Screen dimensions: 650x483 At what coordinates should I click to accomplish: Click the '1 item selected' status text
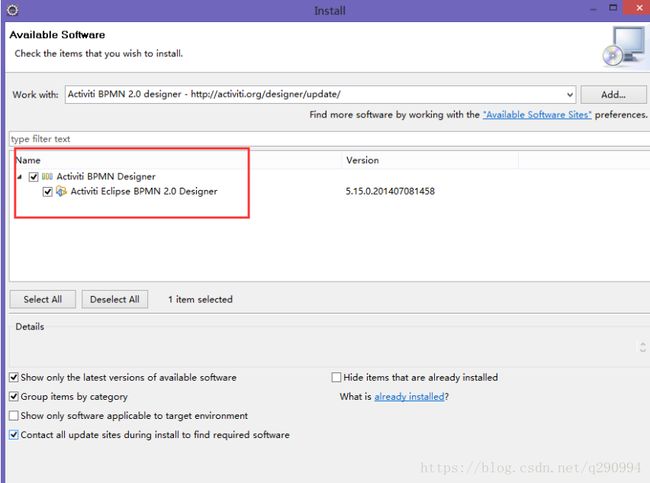[x=200, y=299]
